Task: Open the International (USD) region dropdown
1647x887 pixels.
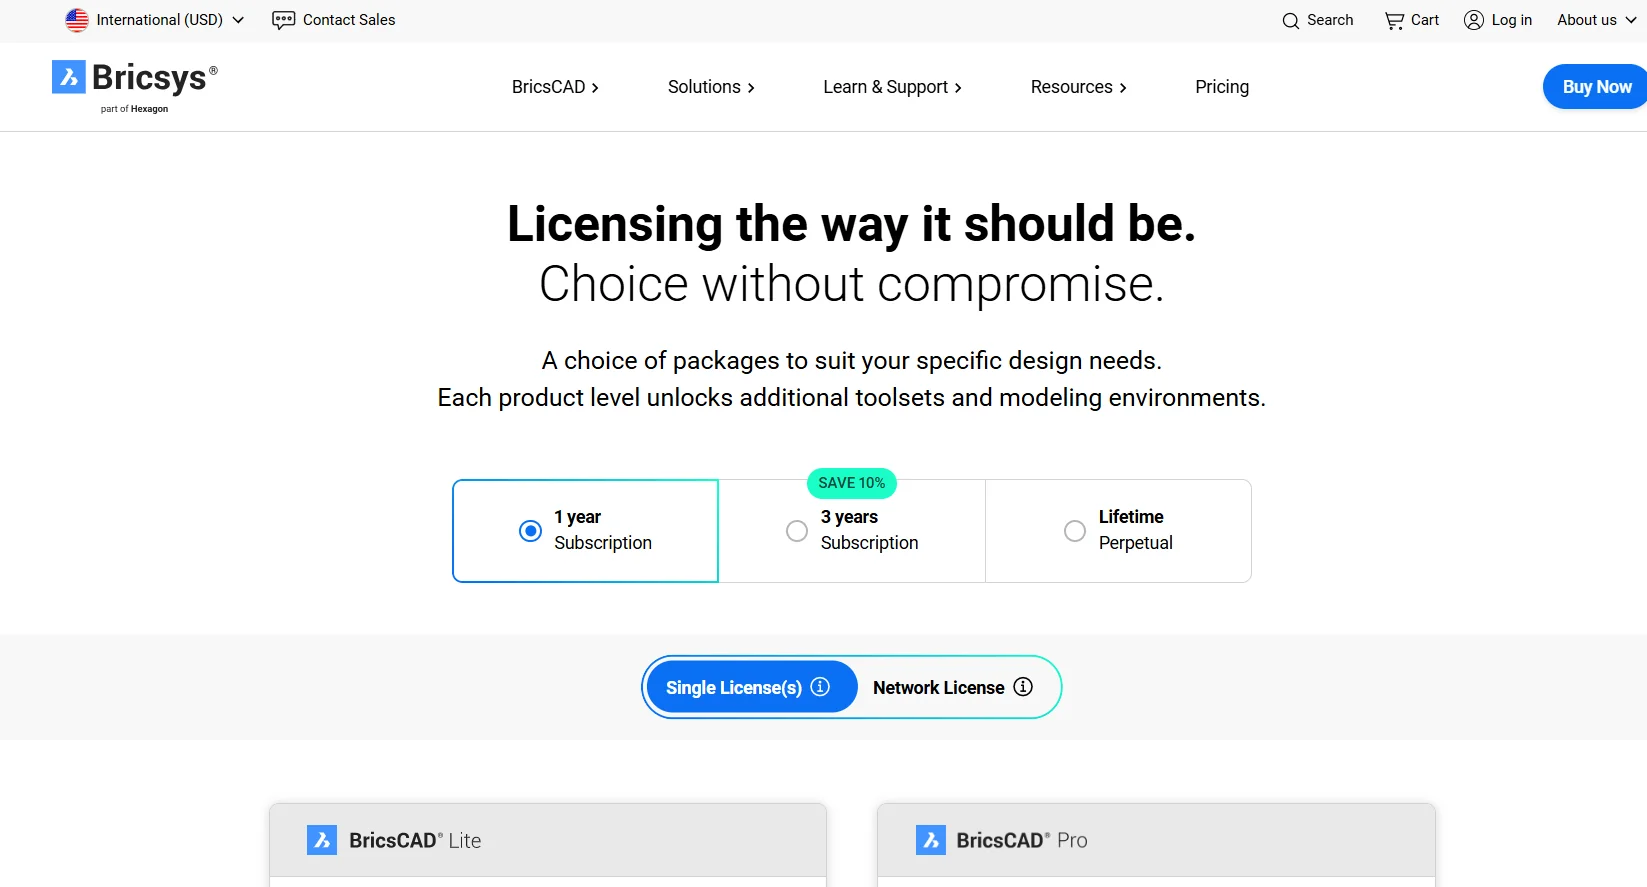Action: click(155, 20)
